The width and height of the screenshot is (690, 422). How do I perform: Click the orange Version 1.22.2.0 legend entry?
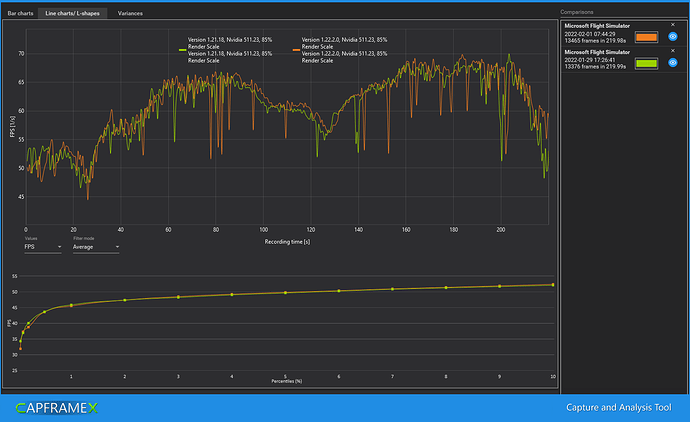click(x=340, y=50)
